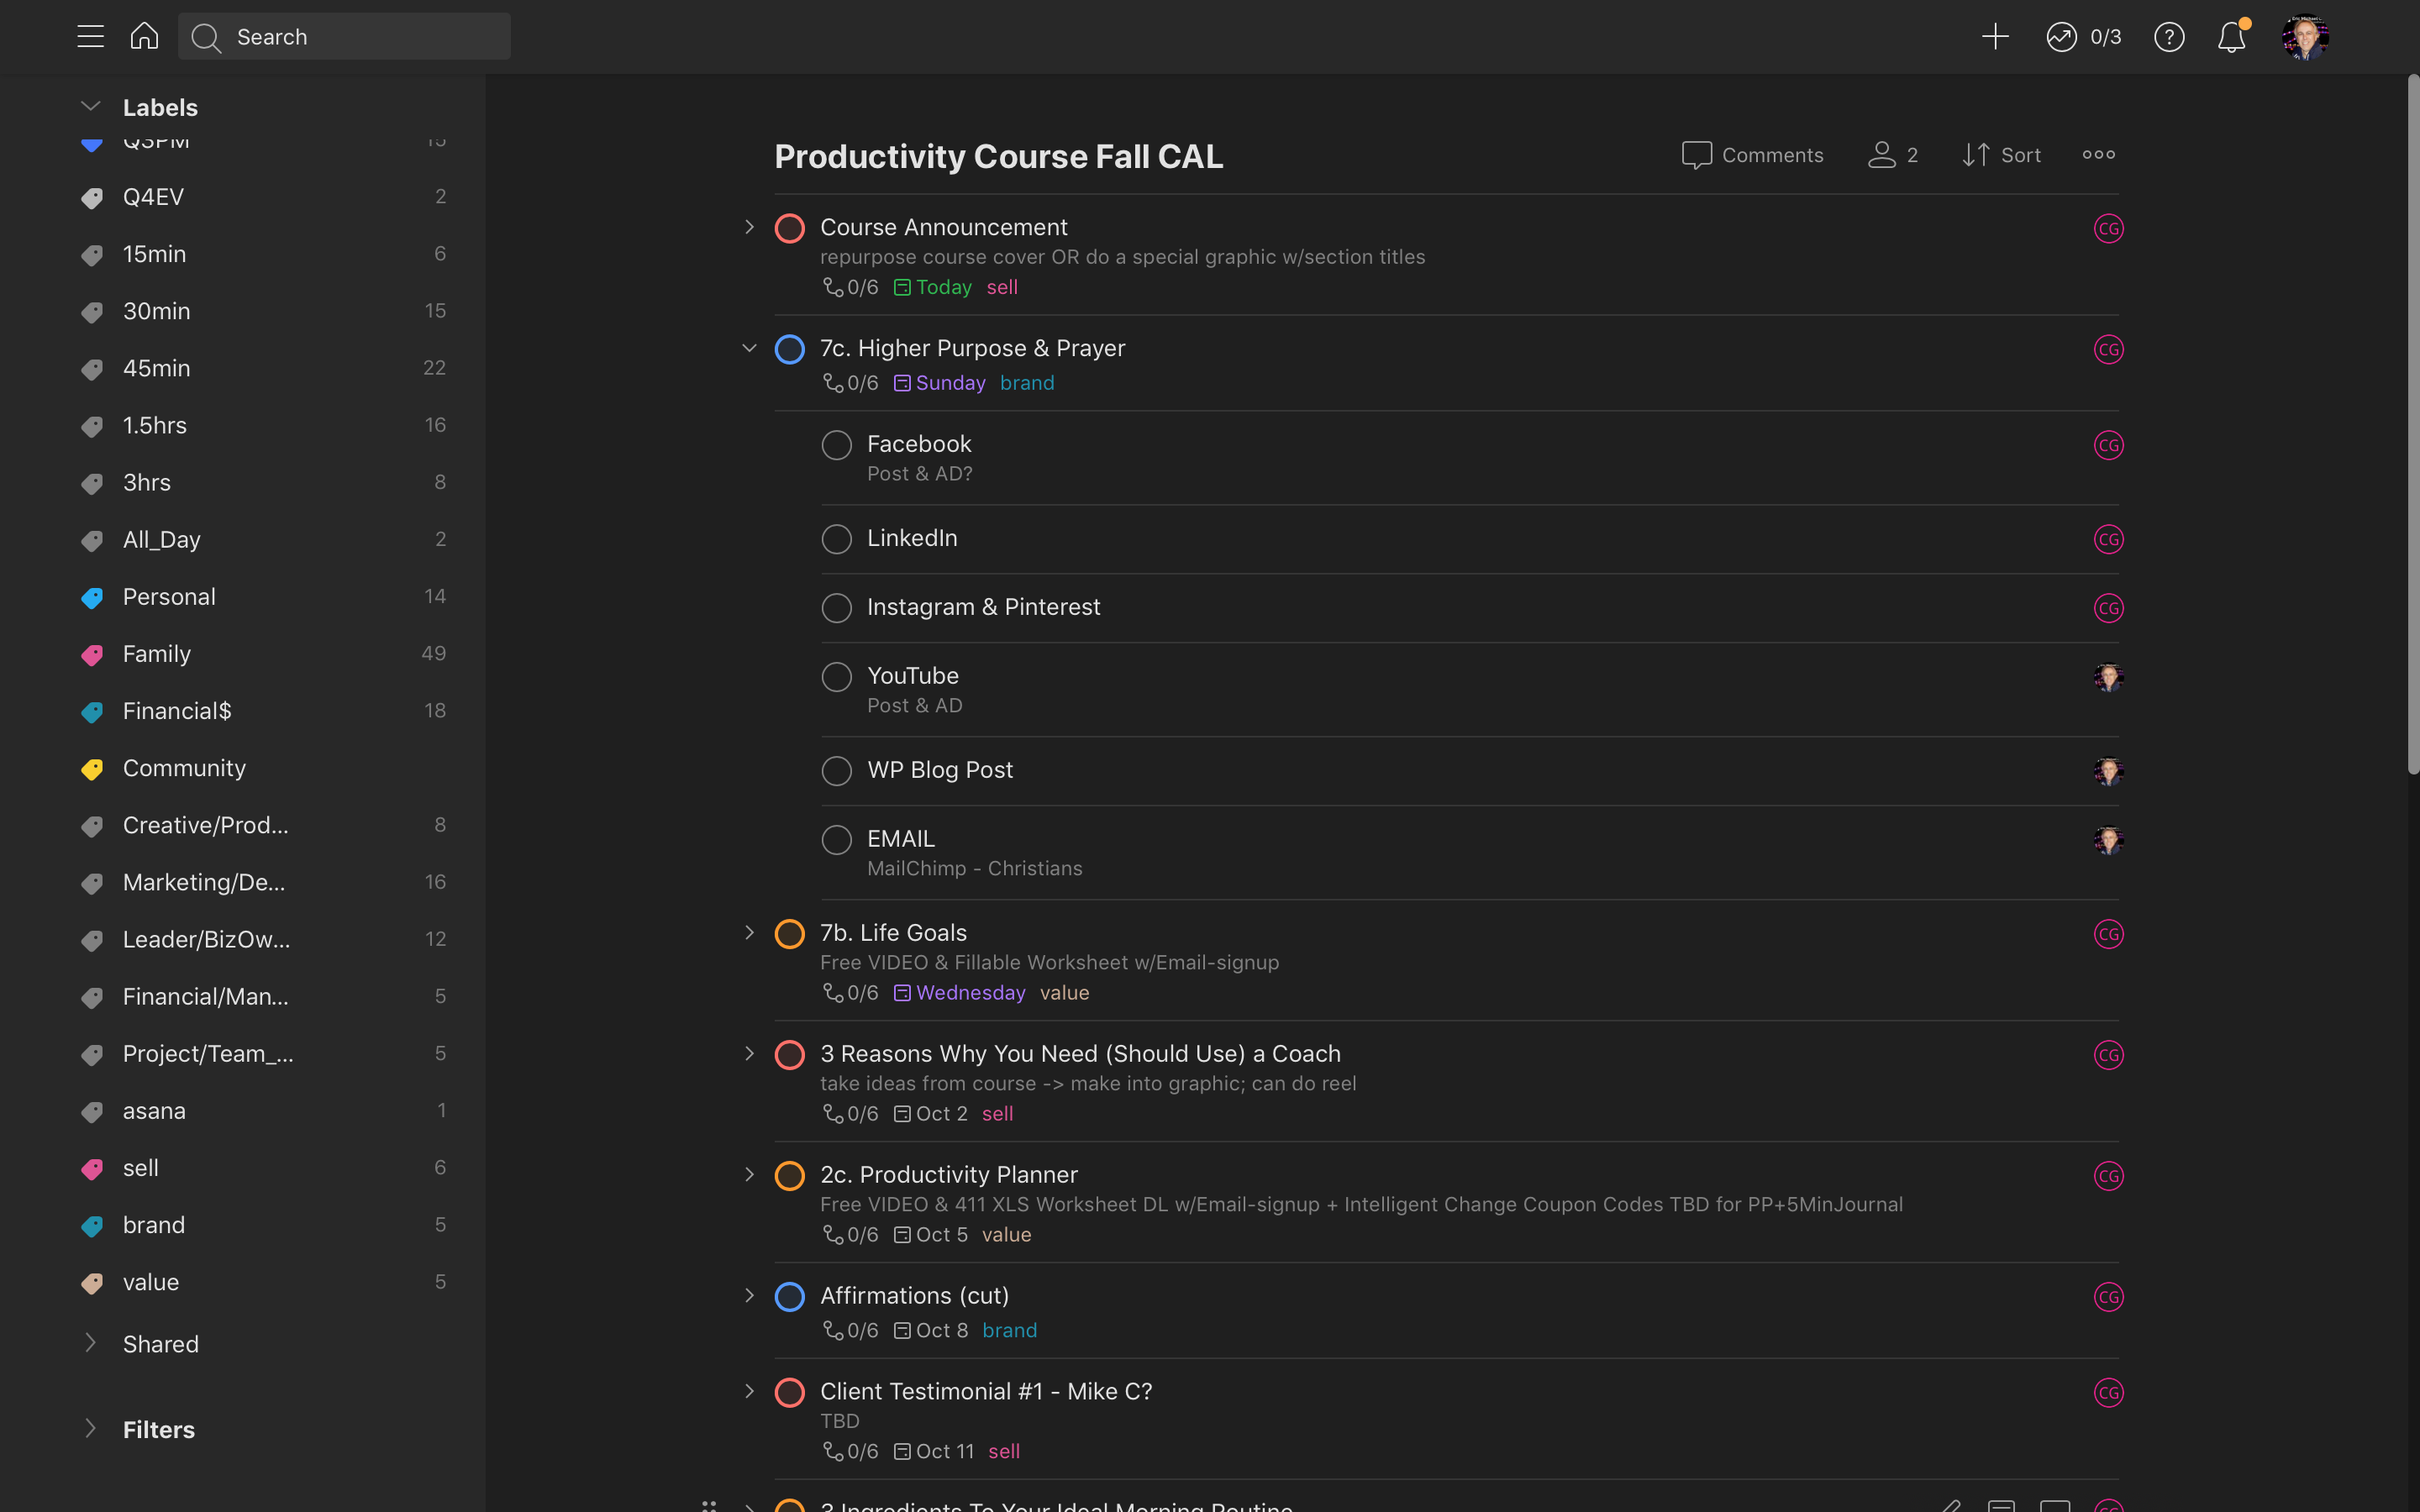Go to Home view icon
This screenshot has width=2420, height=1512.
coord(144,37)
